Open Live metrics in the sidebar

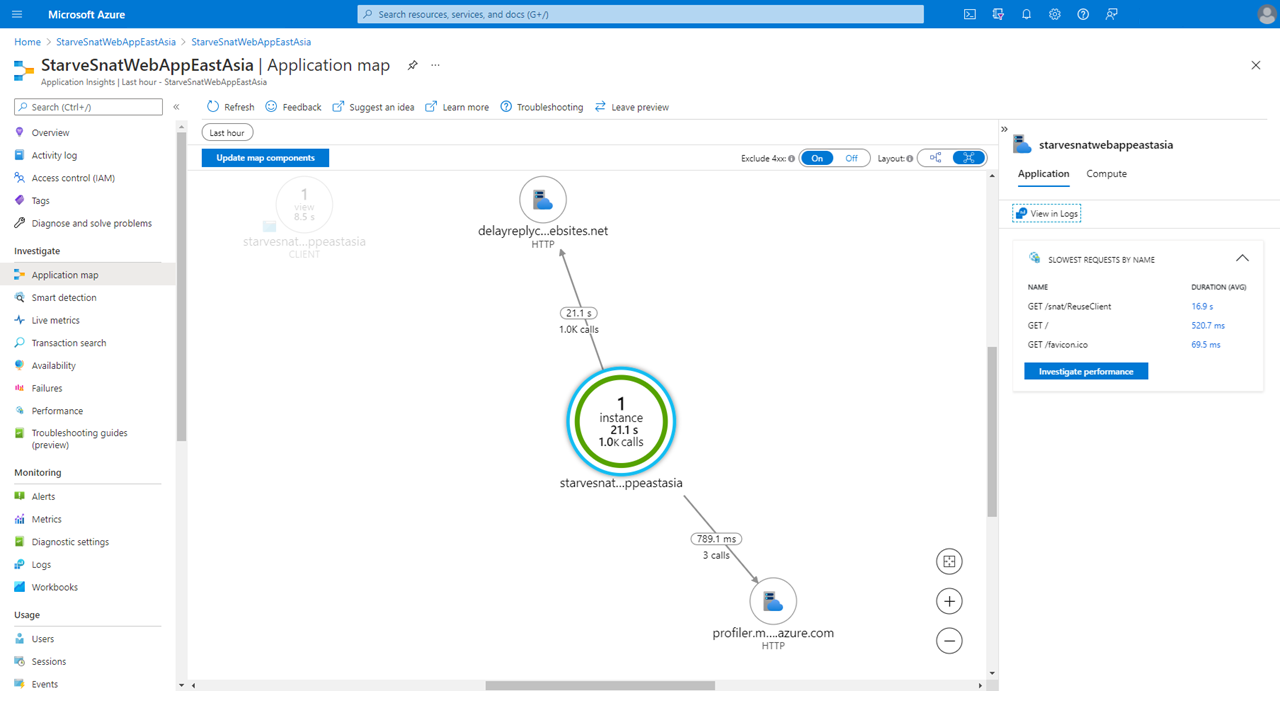click(x=55, y=320)
